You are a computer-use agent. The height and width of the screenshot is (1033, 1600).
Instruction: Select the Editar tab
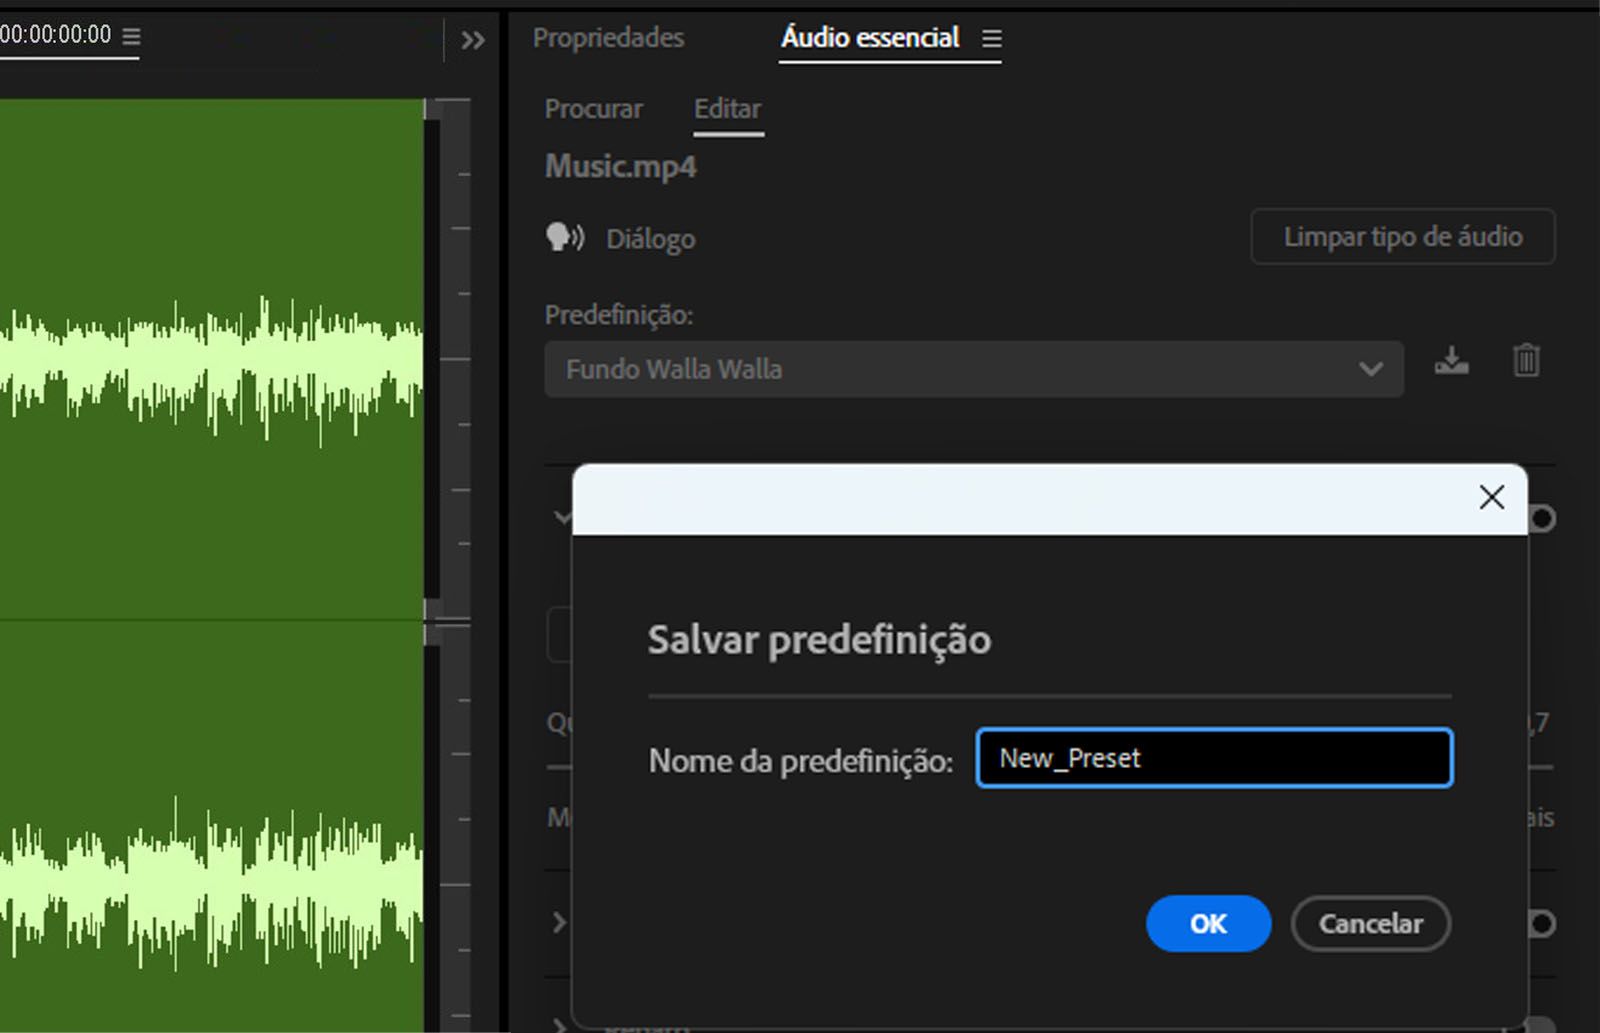(727, 108)
